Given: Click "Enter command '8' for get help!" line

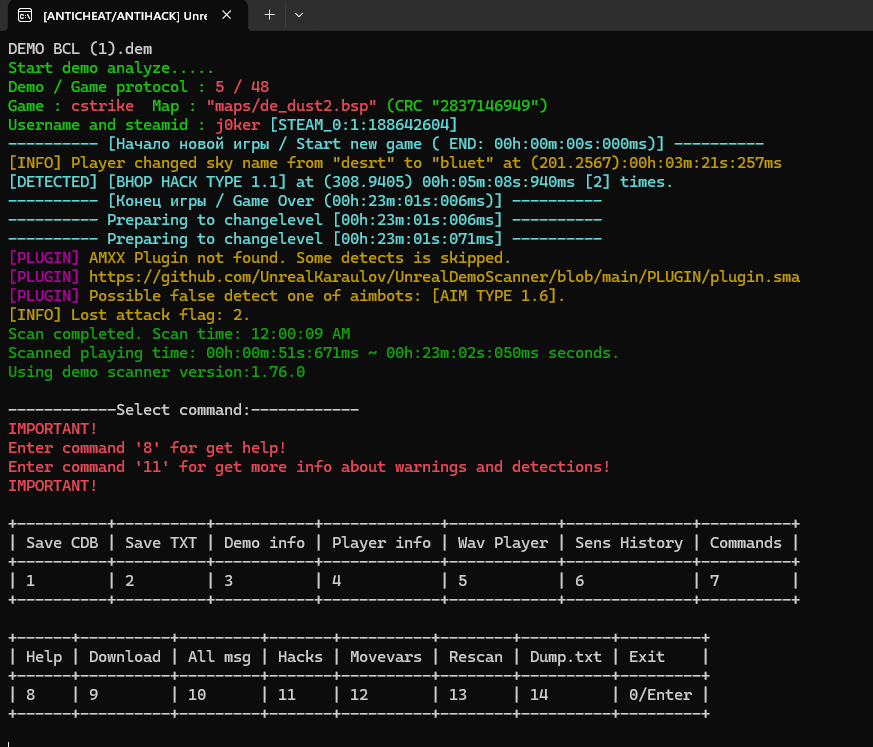Looking at the screenshot, I should tap(147, 448).
